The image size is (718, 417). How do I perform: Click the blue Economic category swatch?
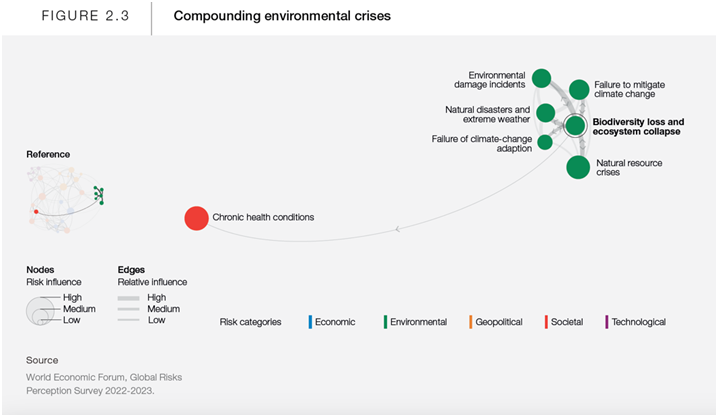click(x=311, y=322)
